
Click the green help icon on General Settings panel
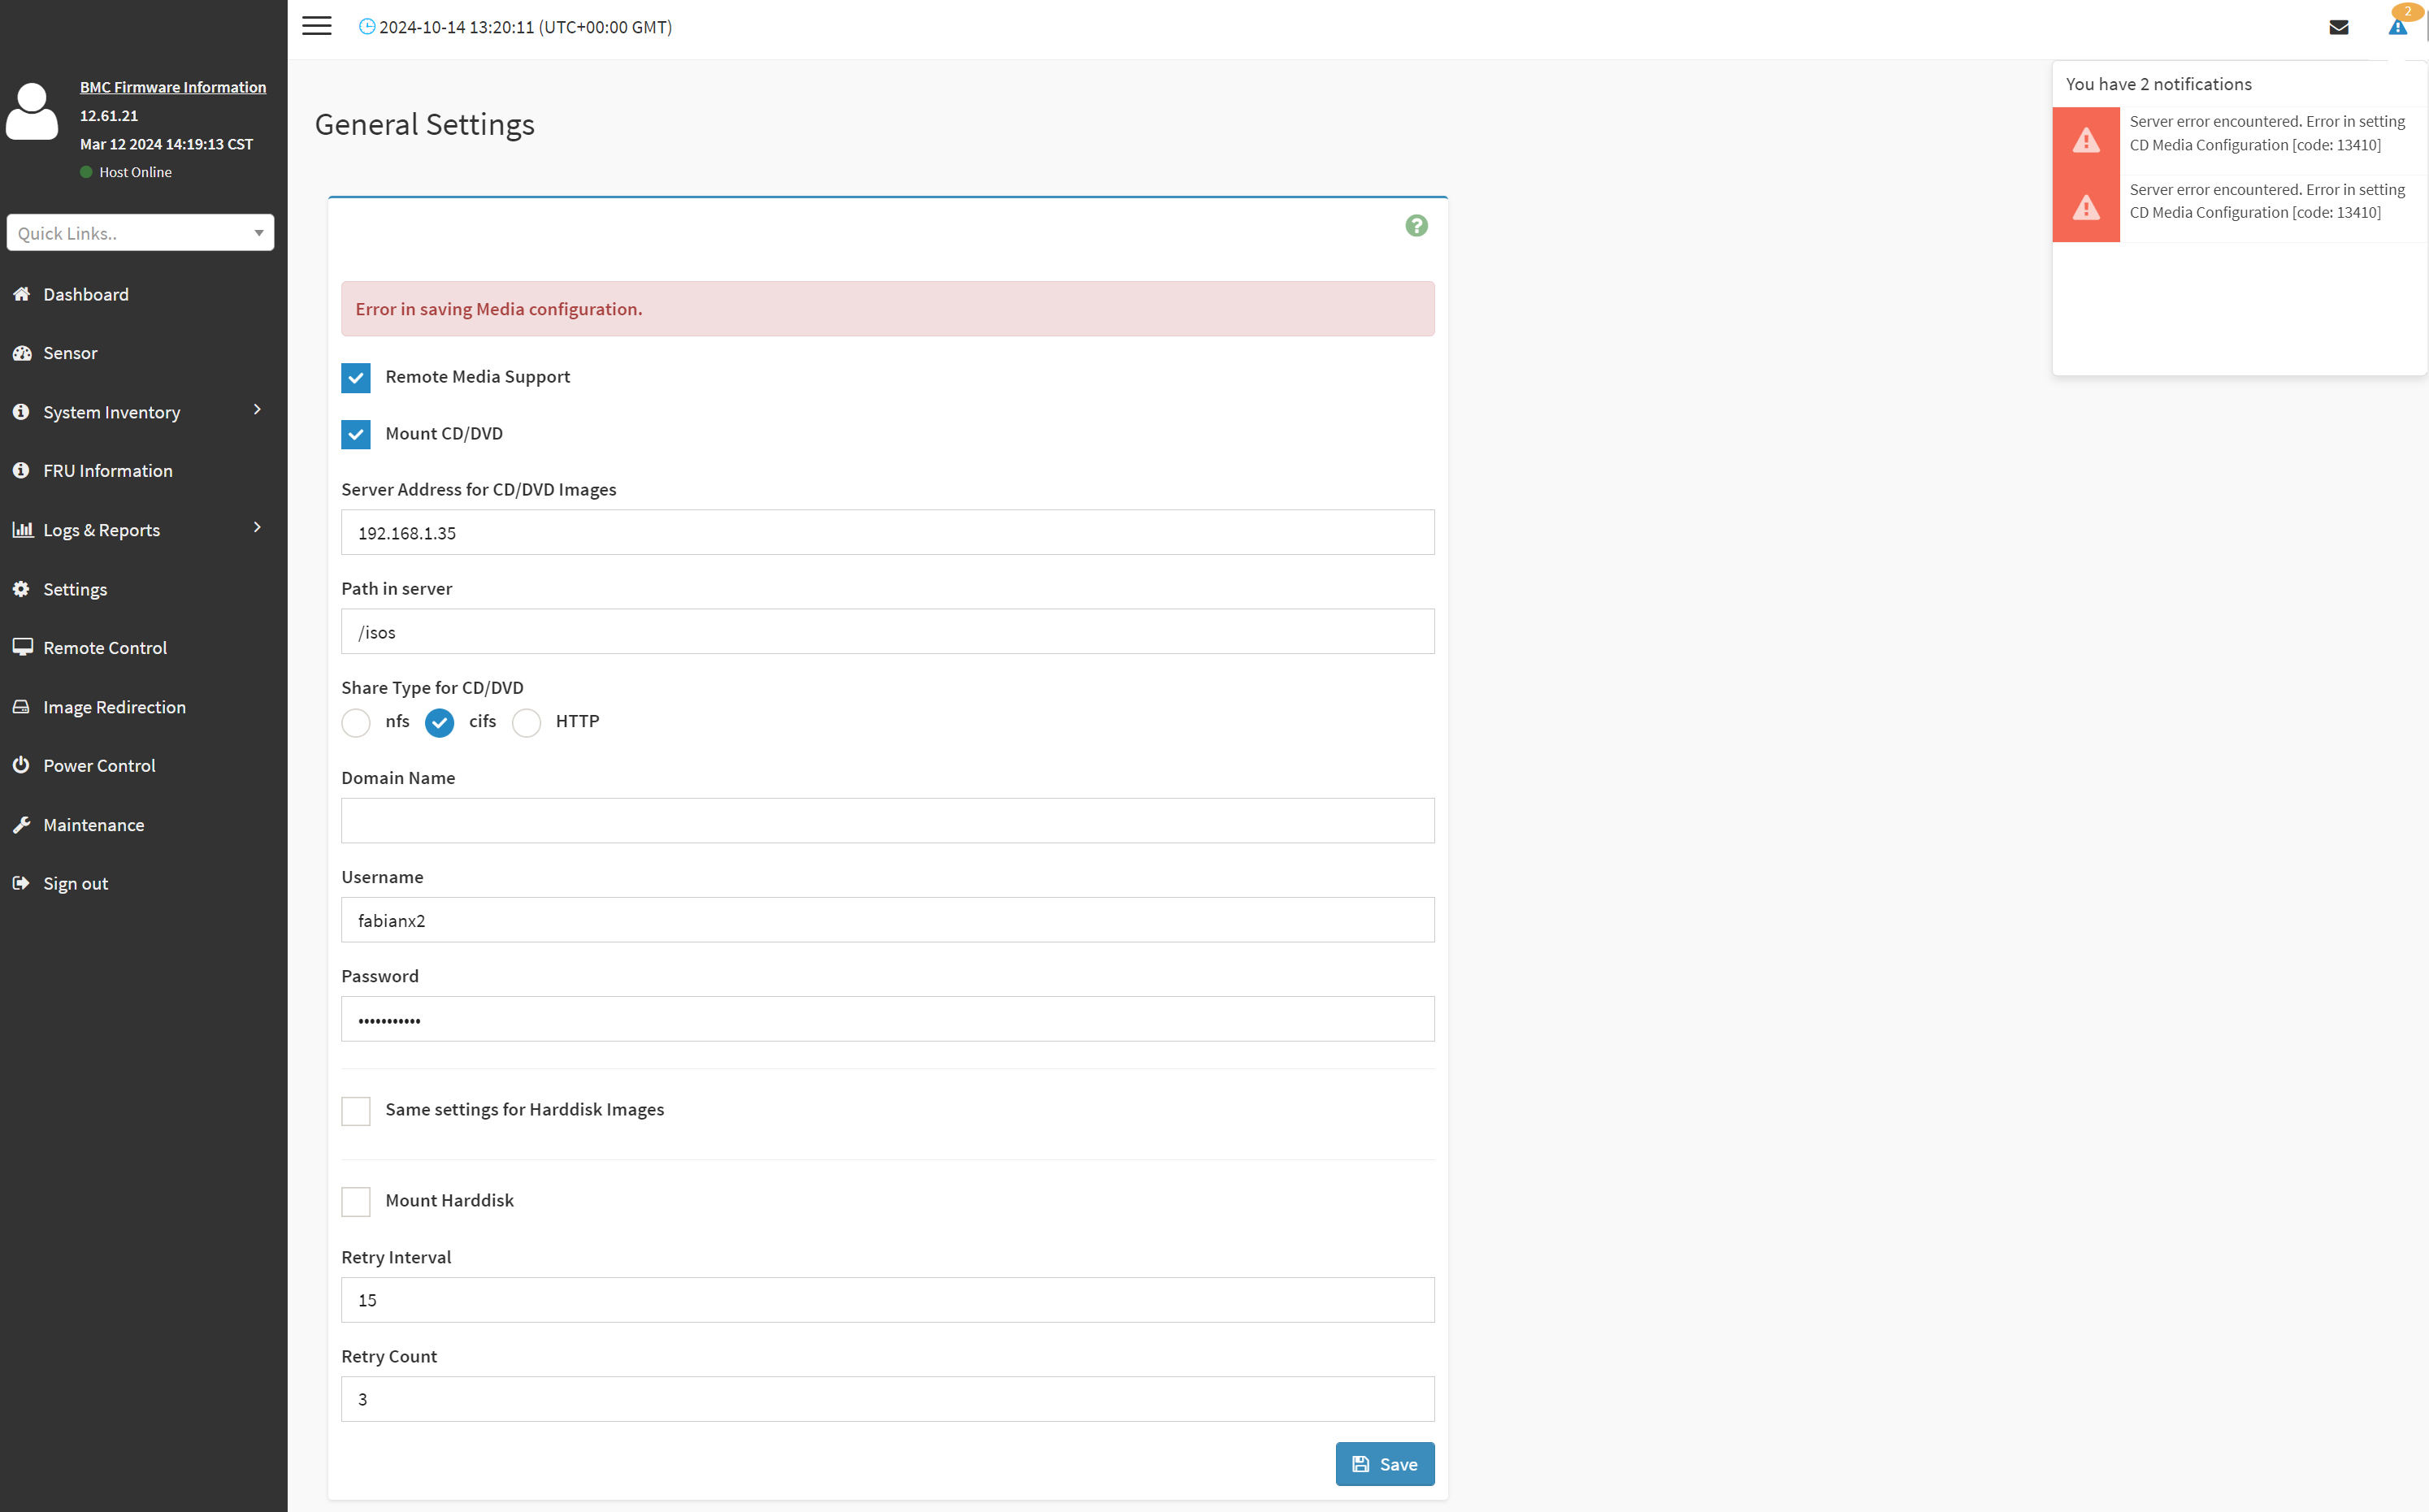point(1416,226)
